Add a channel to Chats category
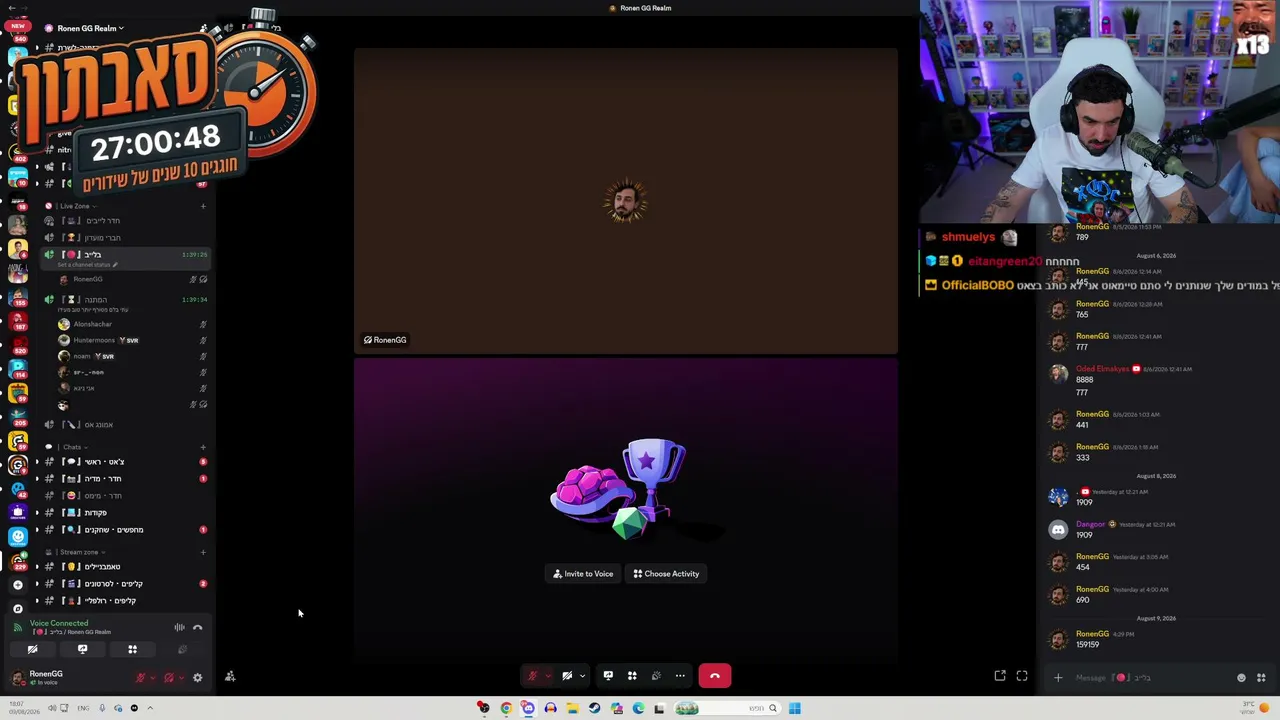Image resolution: width=1280 pixels, height=720 pixels. pos(203,447)
